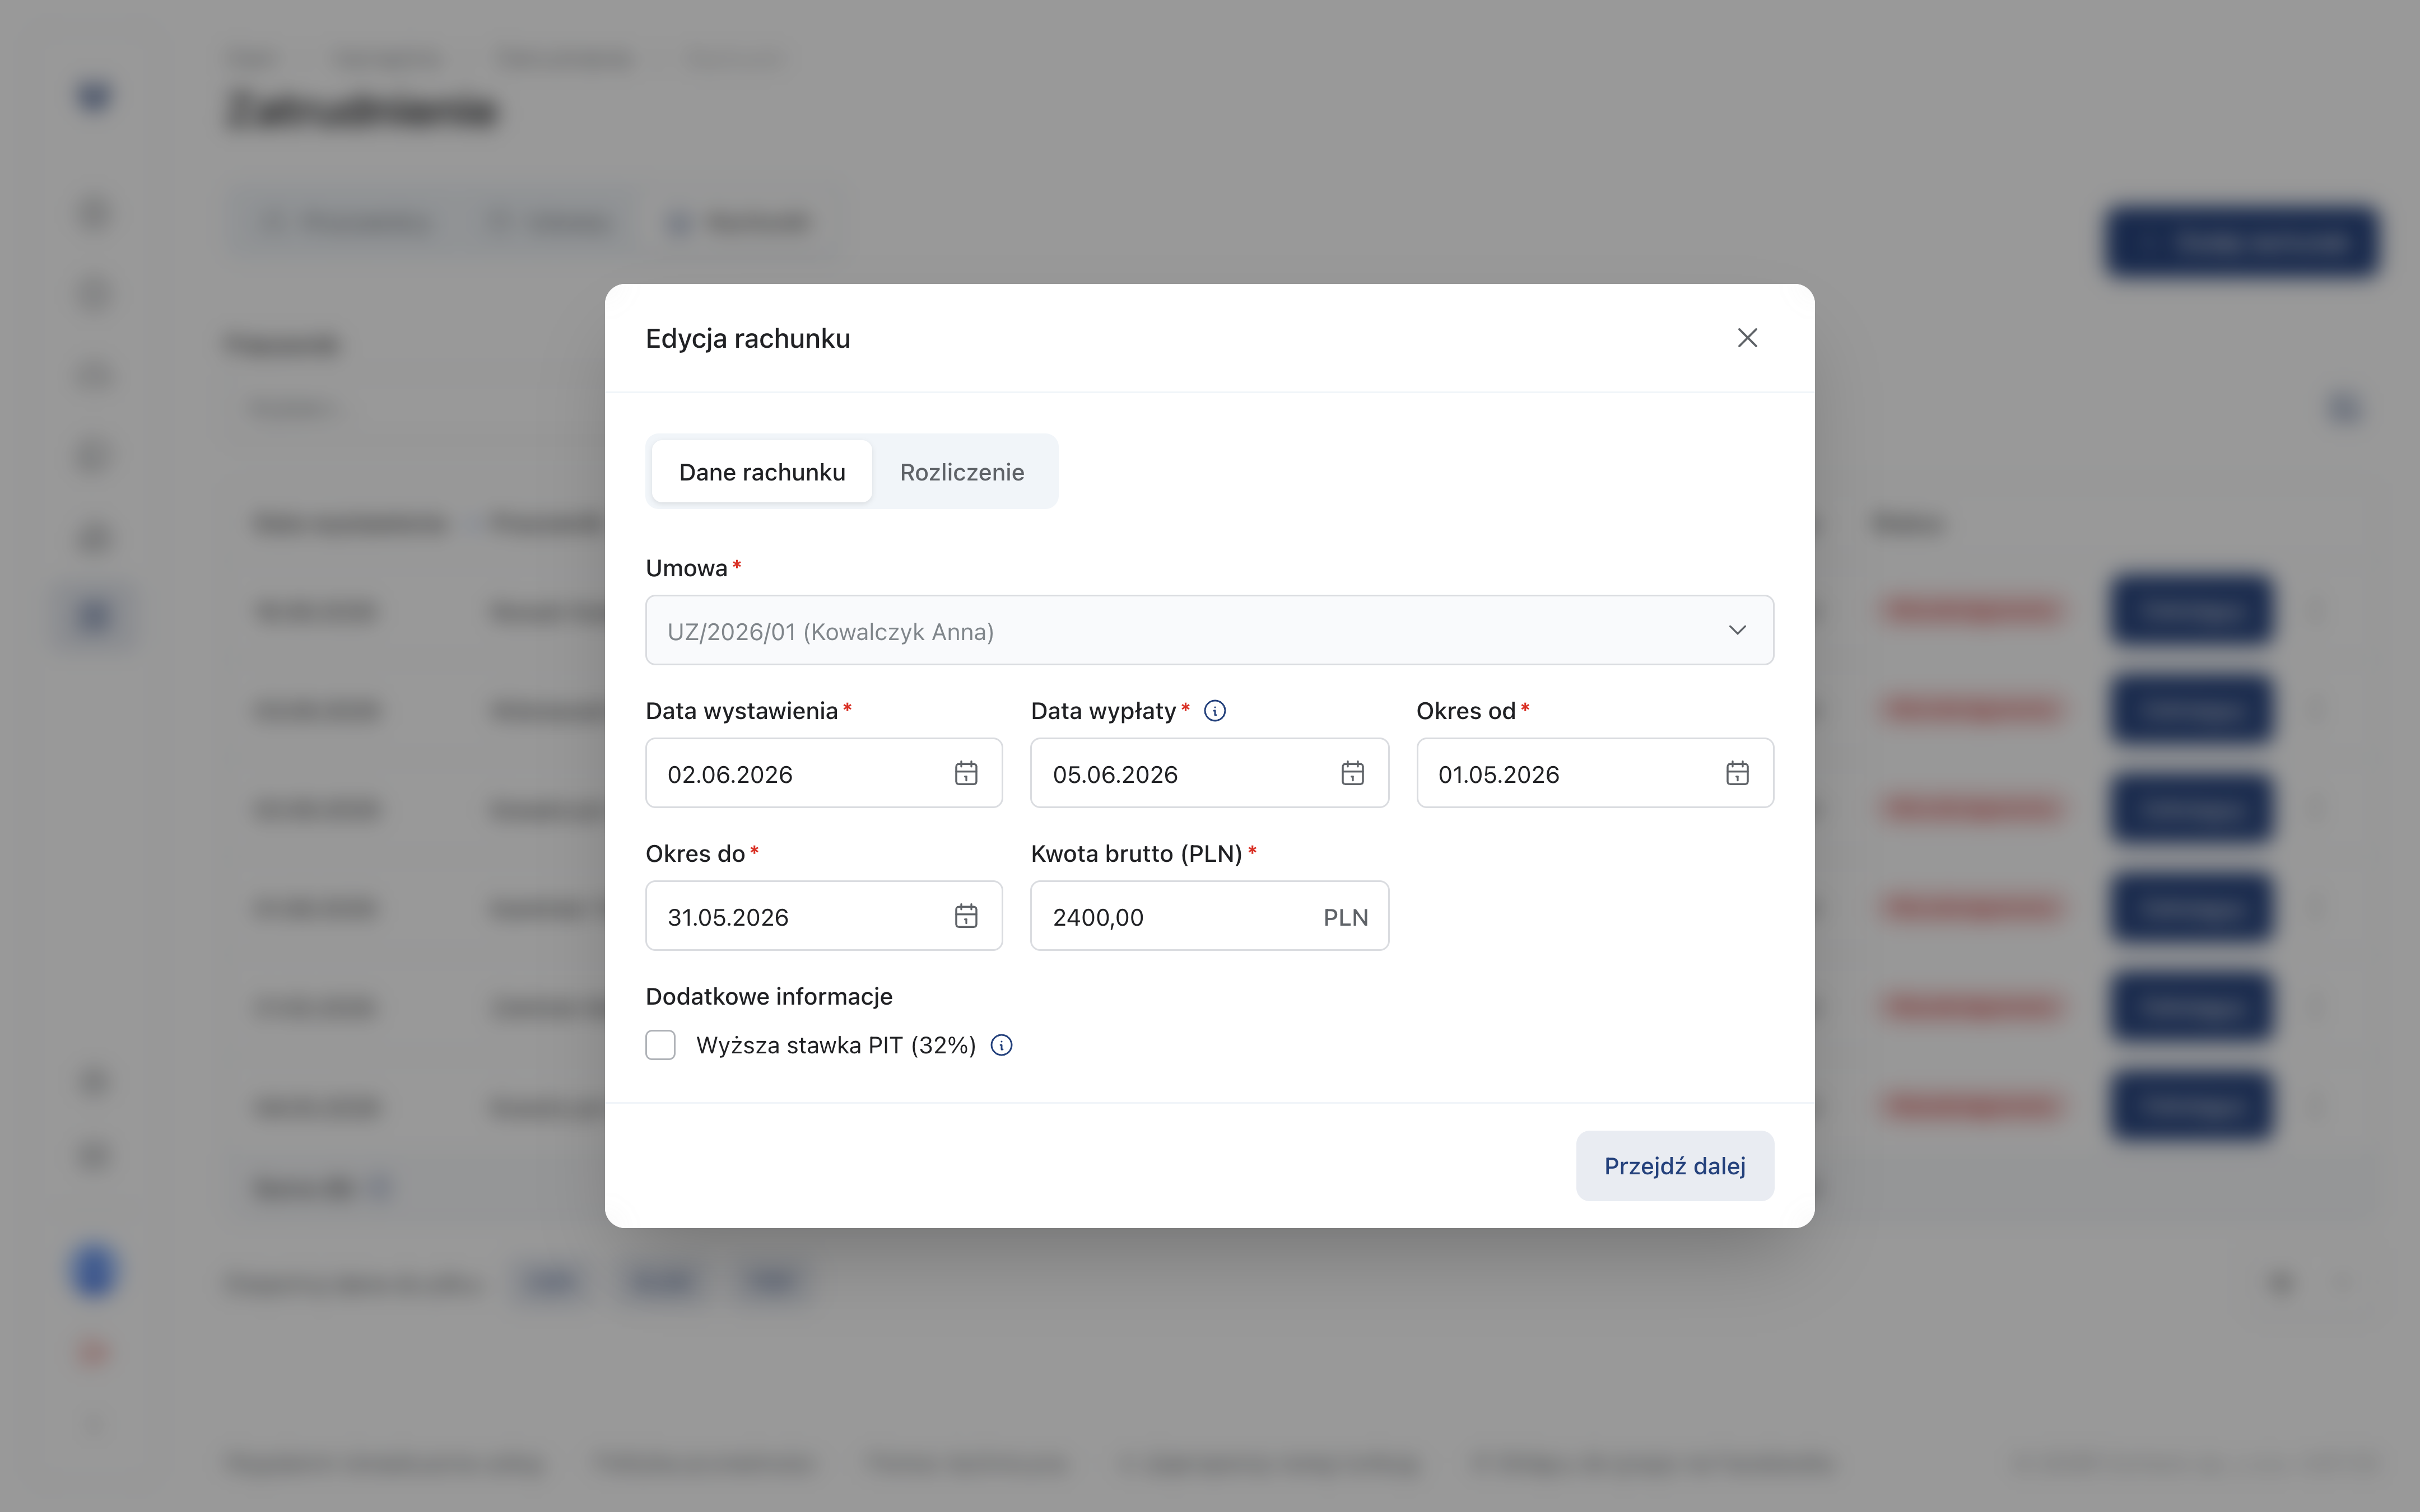Close the Edycja rachunku dialog
The image size is (2420, 1512).
1747,338
